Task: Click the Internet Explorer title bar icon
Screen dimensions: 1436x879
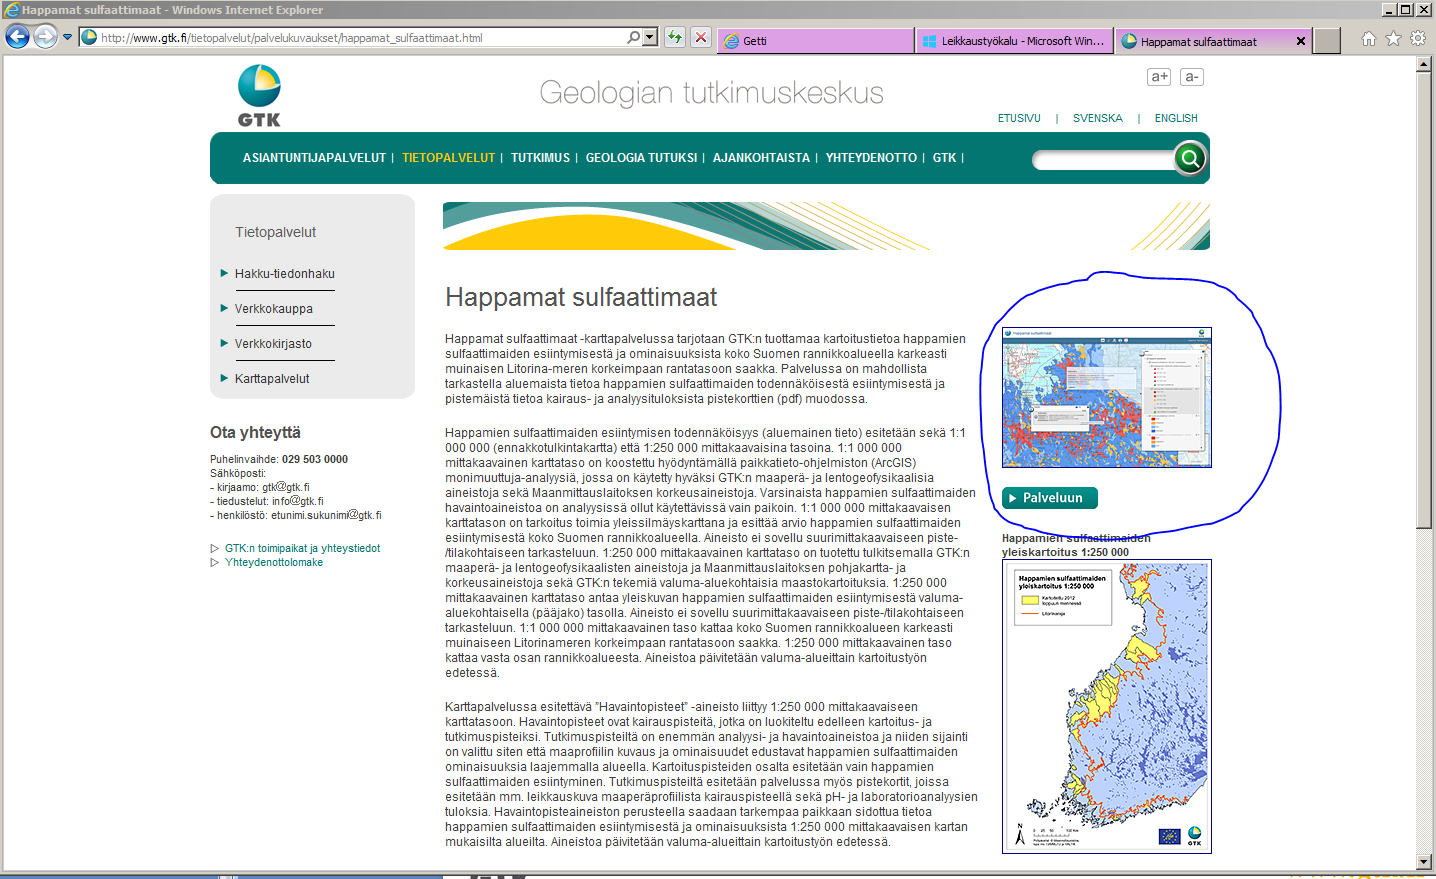Action: [x=11, y=9]
